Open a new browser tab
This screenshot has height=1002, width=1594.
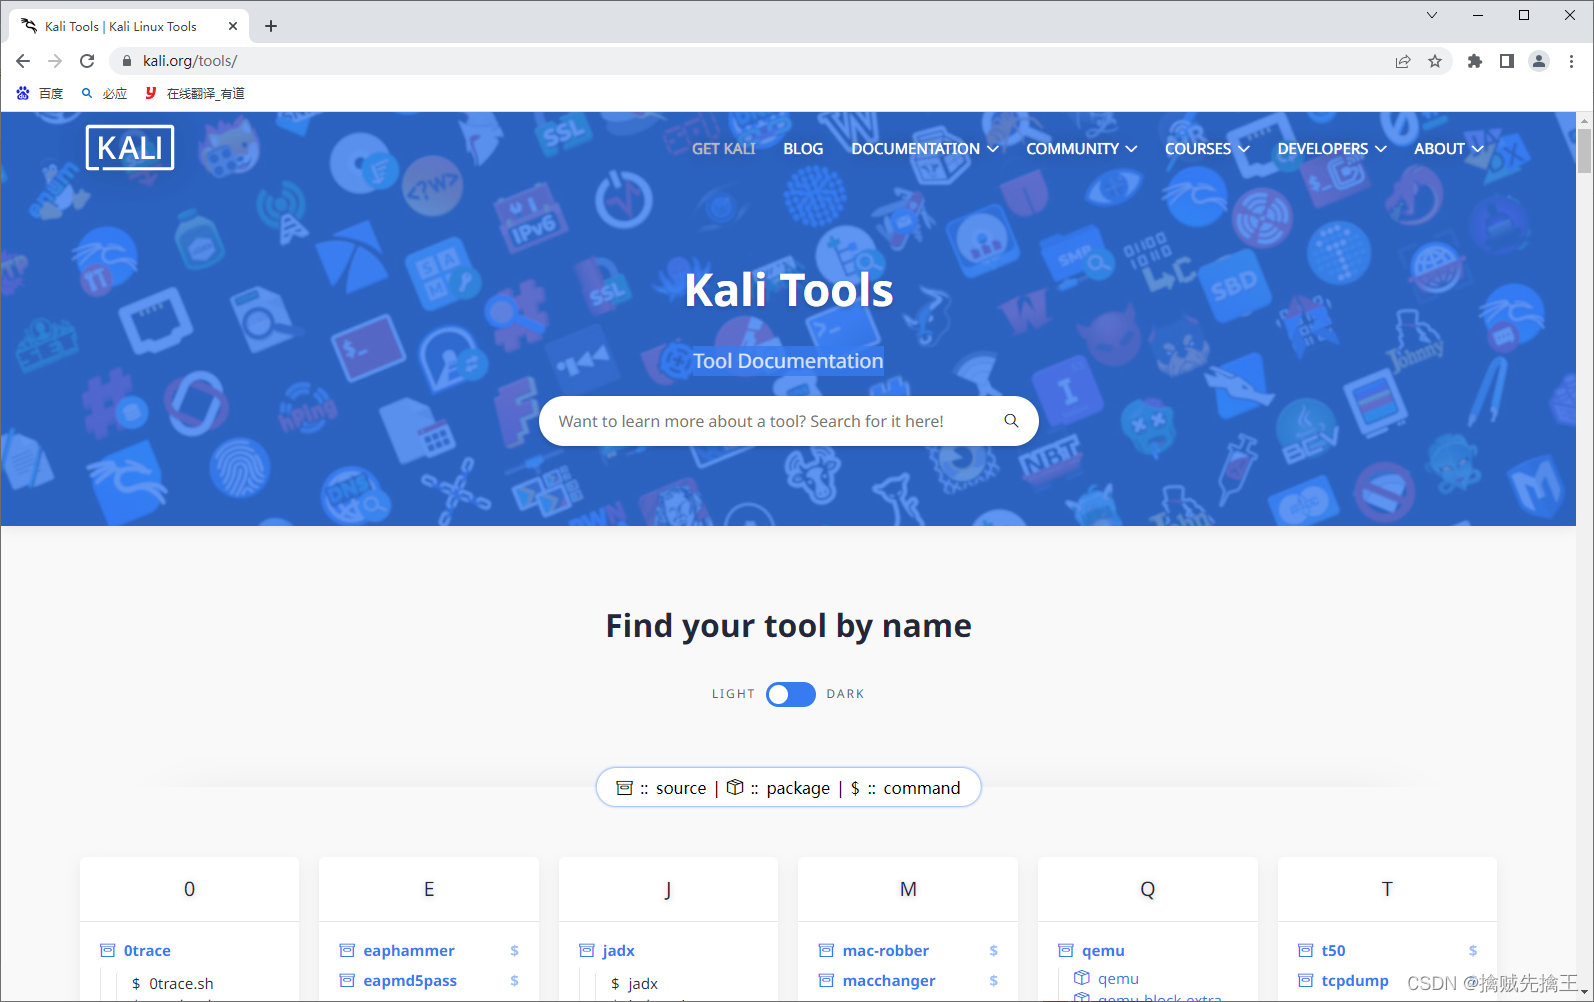click(271, 26)
